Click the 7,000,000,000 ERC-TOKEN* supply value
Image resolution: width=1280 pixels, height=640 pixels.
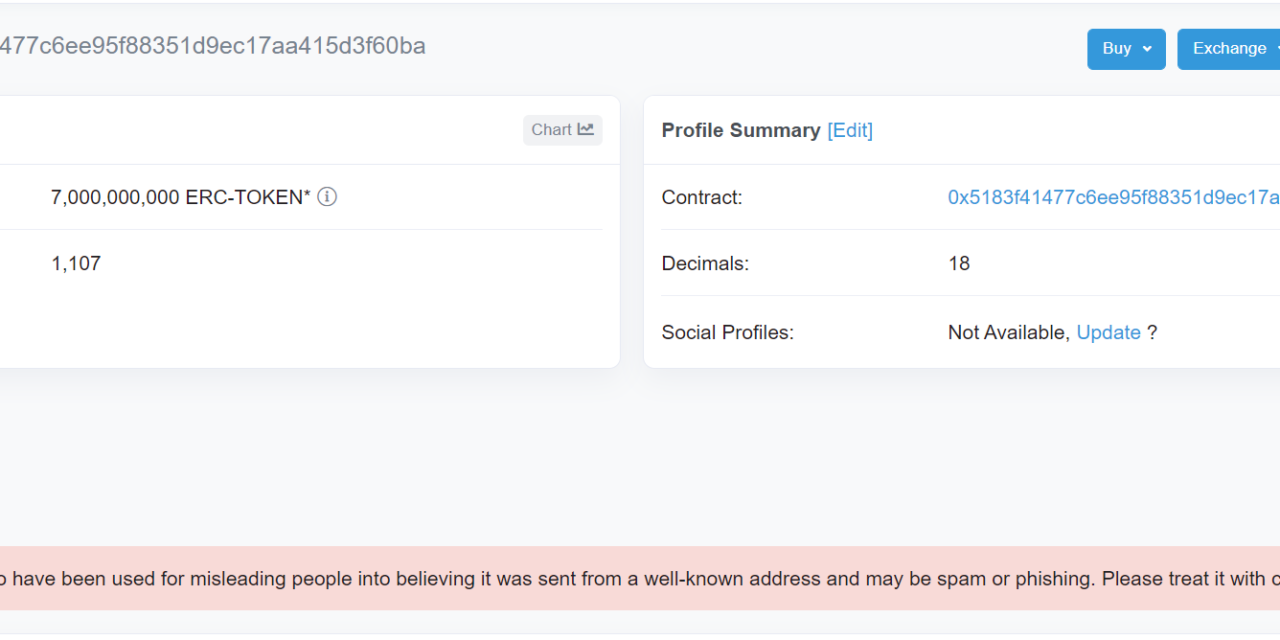click(180, 197)
